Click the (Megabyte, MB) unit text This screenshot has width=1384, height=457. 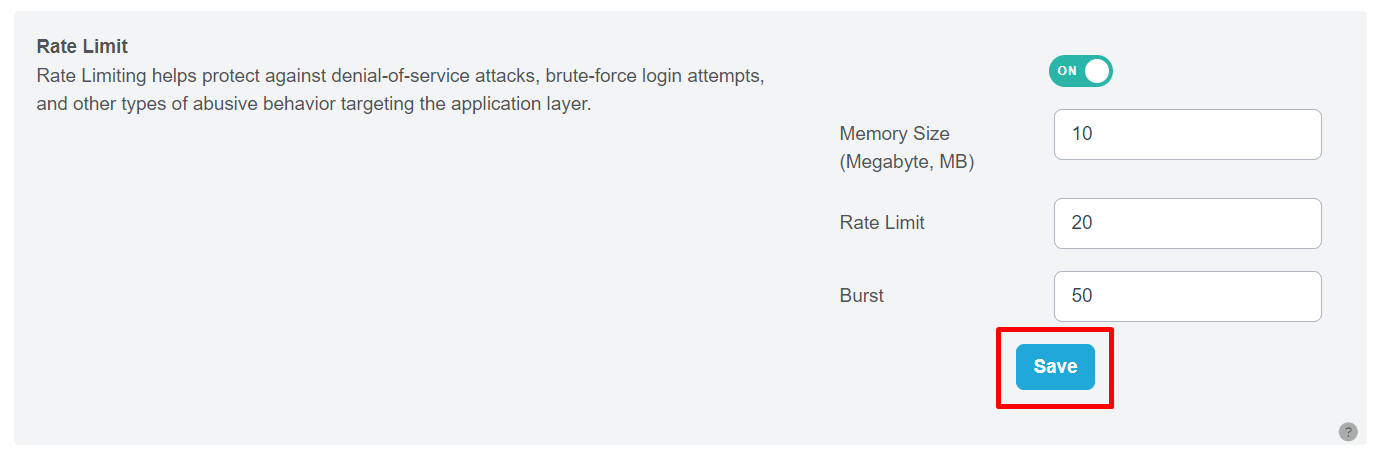tap(906, 162)
